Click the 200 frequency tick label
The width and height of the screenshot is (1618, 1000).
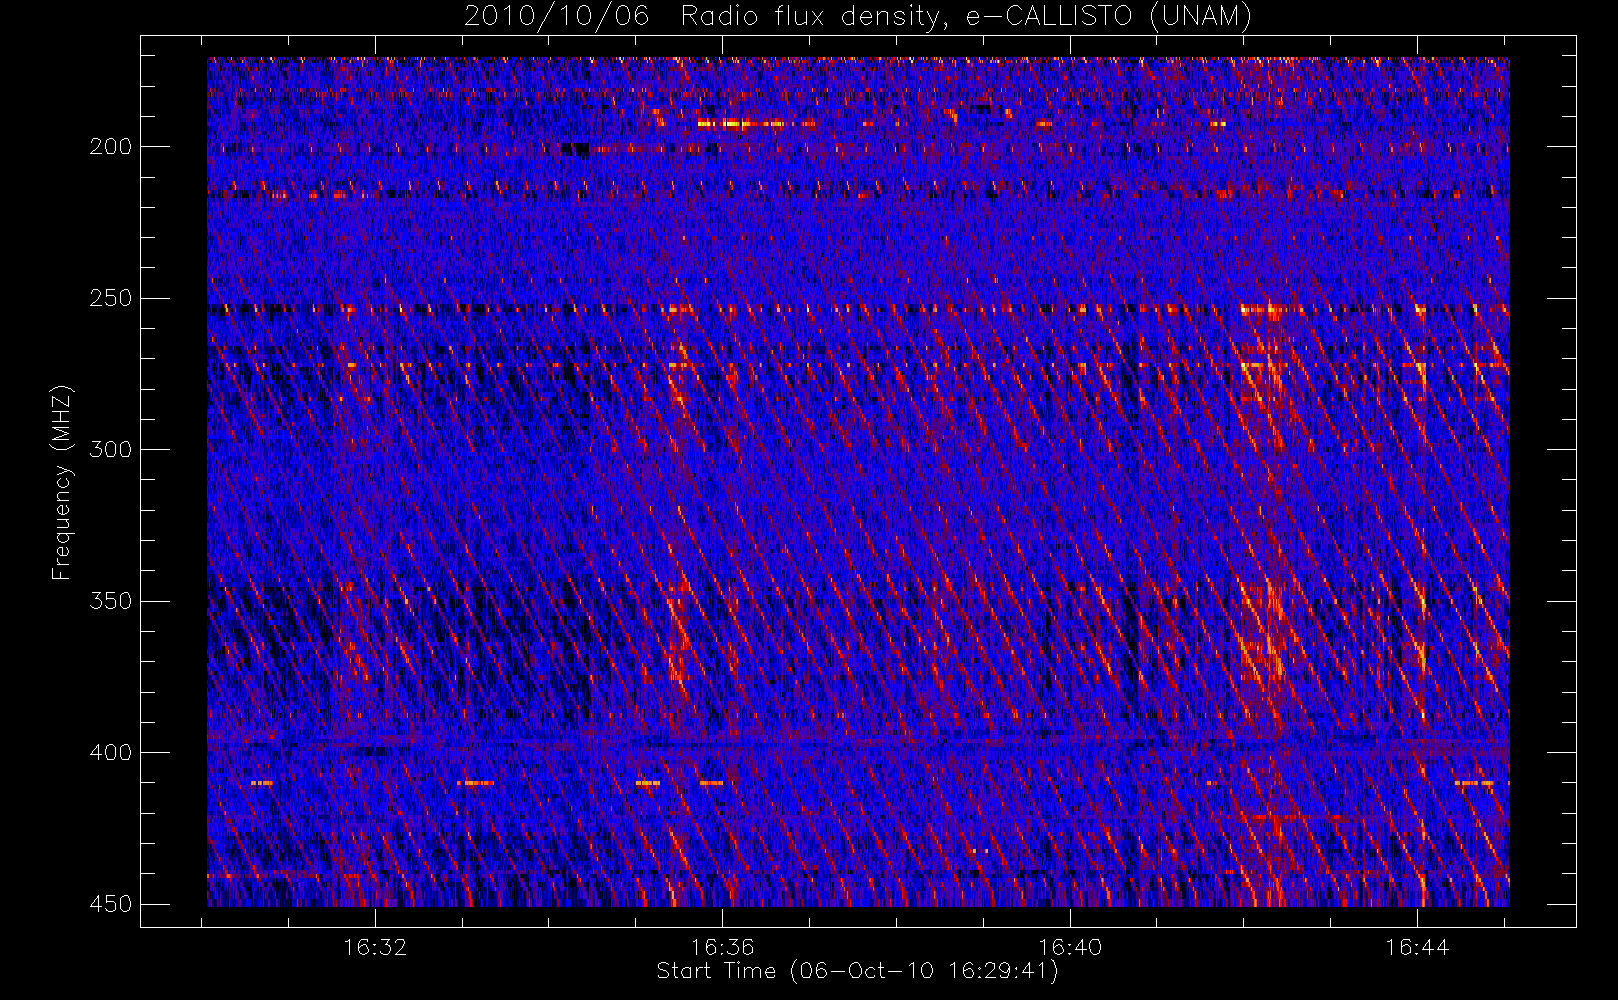(111, 147)
